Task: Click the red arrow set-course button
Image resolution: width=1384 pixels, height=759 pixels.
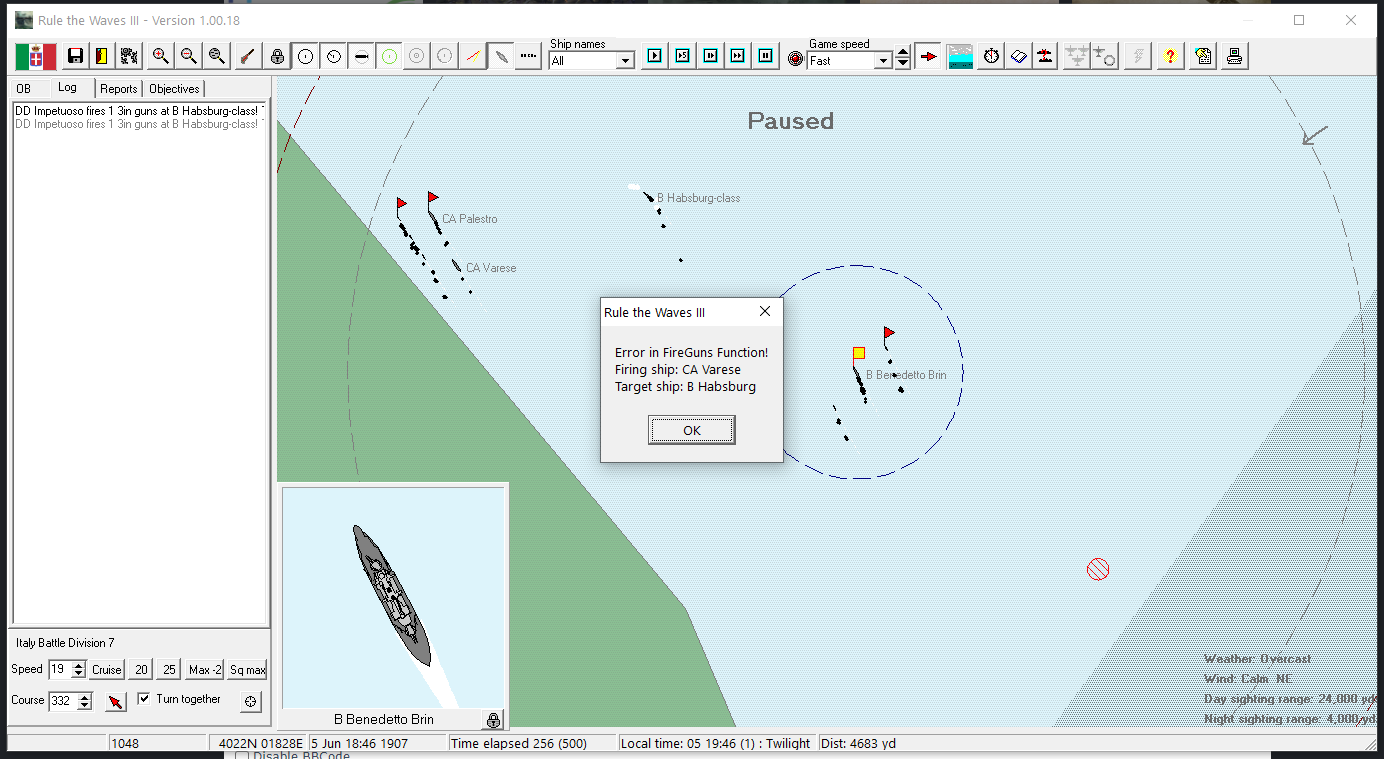Action: coord(116,701)
